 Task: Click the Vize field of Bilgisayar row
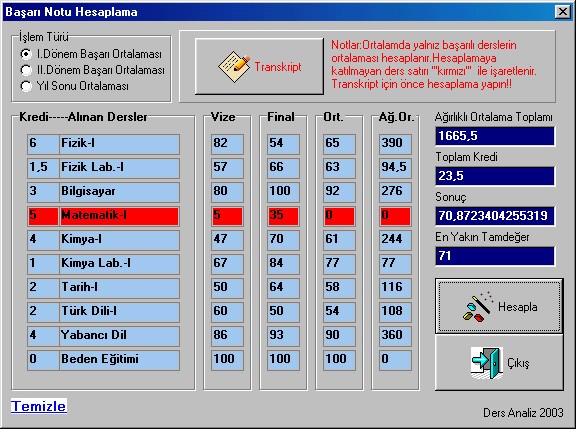tap(227, 192)
